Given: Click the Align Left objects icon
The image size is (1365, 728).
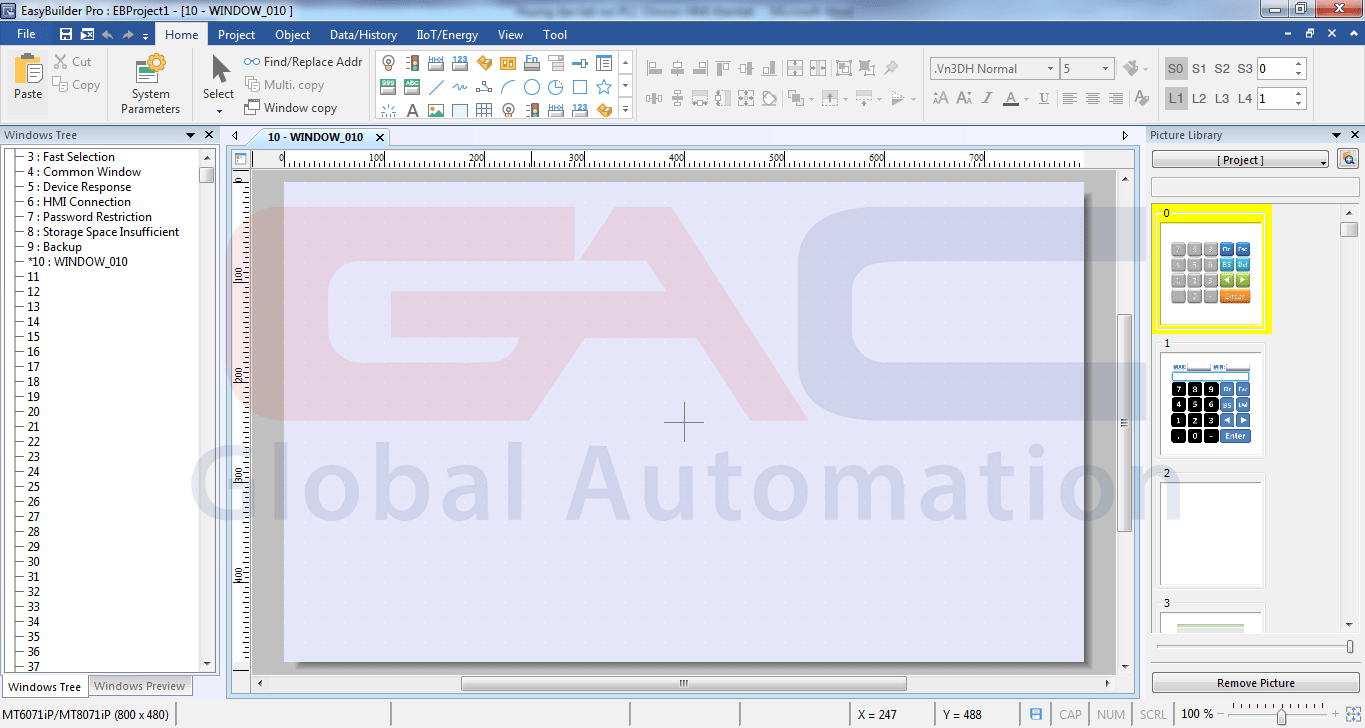Looking at the screenshot, I should coord(654,68).
